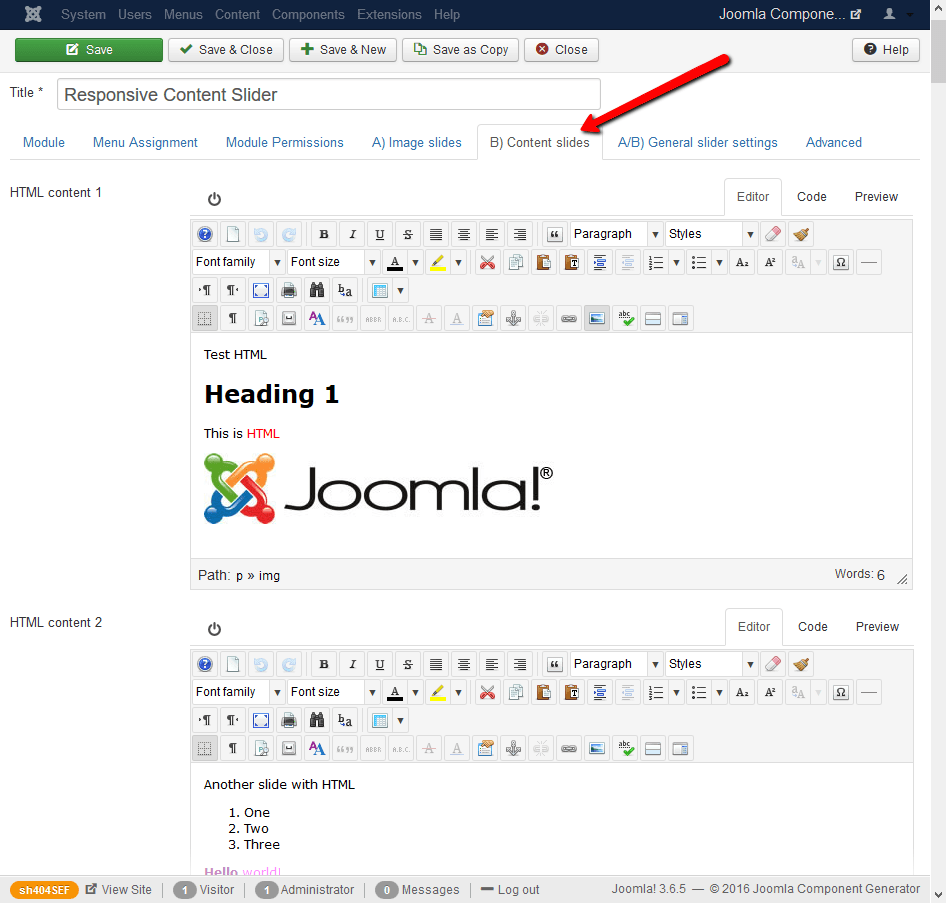Open binoculars find tool in HTML content 1
This screenshot has height=903, width=946.
[317, 291]
